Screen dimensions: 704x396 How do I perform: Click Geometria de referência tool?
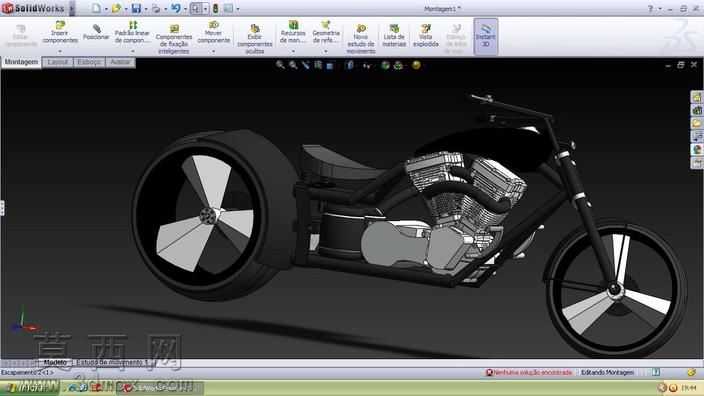[x=326, y=32]
